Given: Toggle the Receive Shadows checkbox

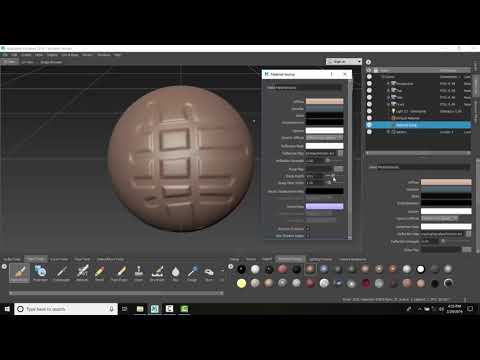Looking at the screenshot, I should (x=307, y=229).
